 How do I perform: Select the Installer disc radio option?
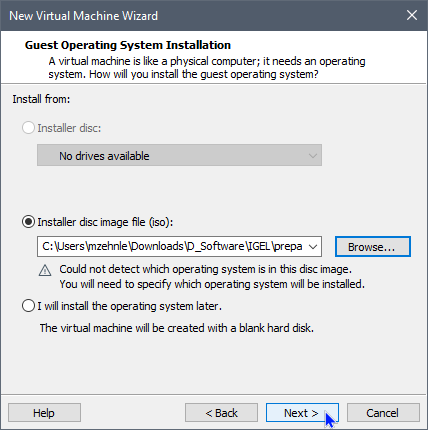click(28, 128)
